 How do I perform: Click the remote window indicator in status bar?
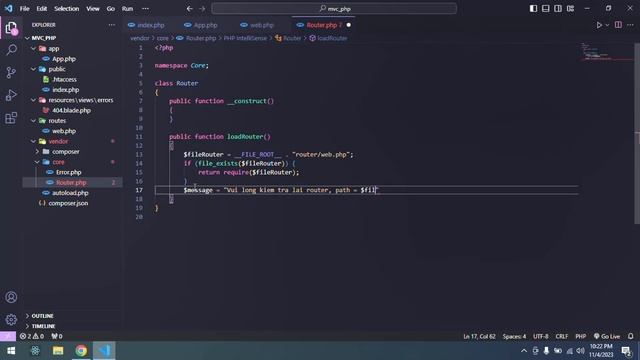(x=8, y=336)
